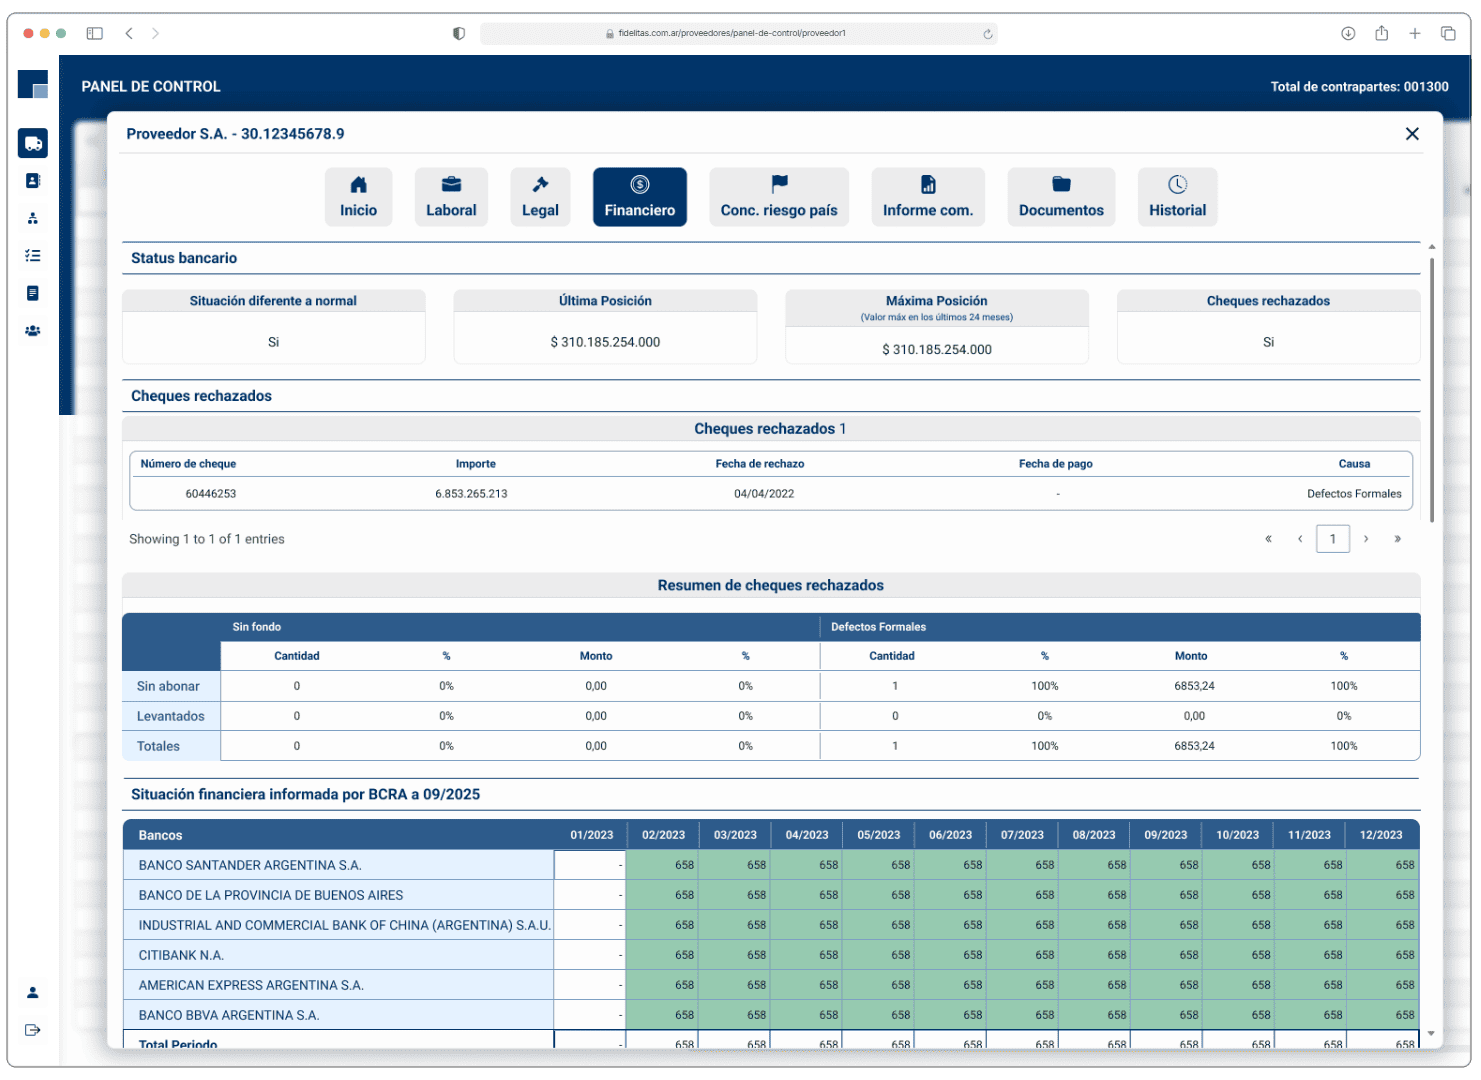Open the checklist icon in the sidebar

(33, 256)
